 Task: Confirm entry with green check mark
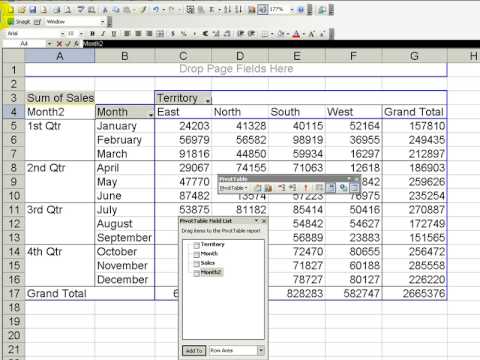point(68,44)
